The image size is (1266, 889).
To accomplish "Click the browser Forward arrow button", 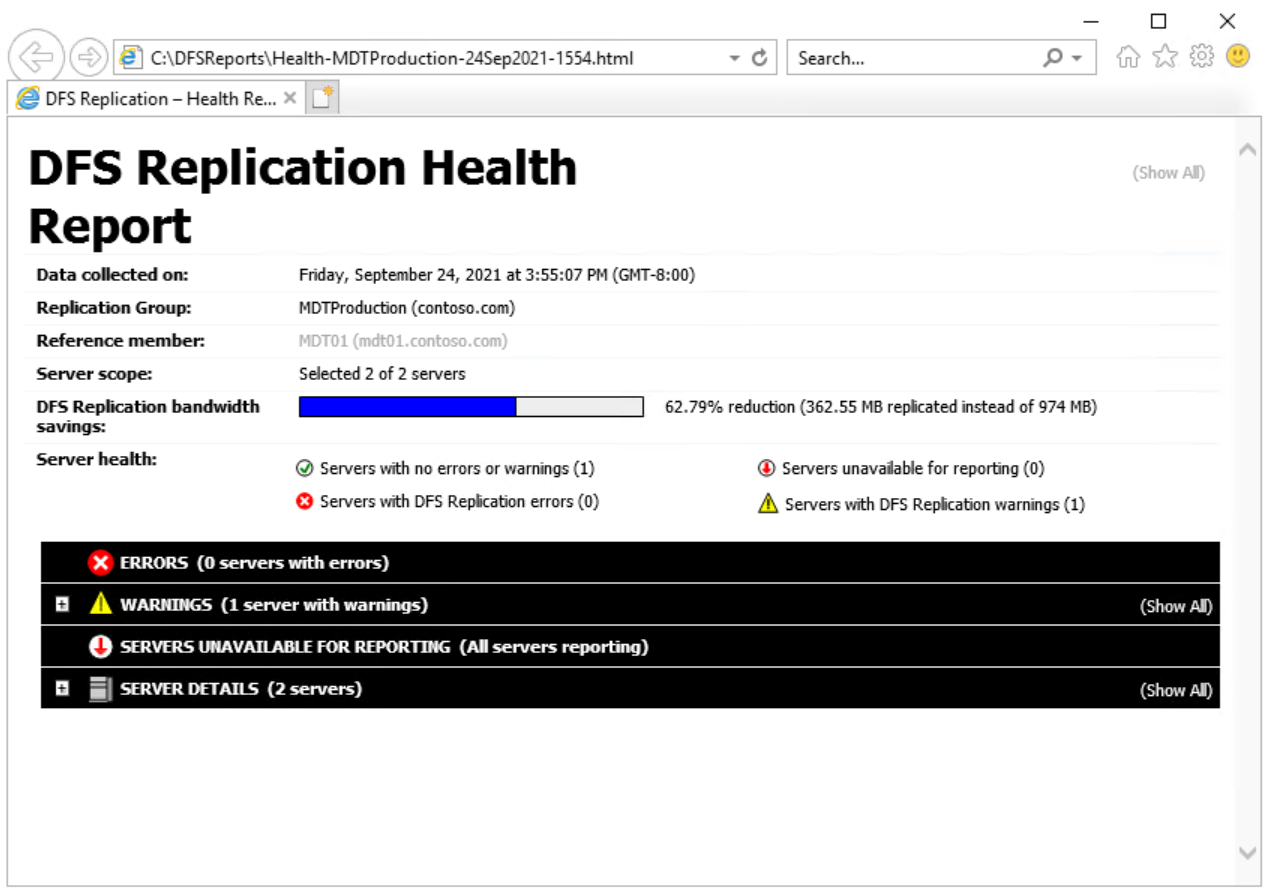I will point(89,58).
